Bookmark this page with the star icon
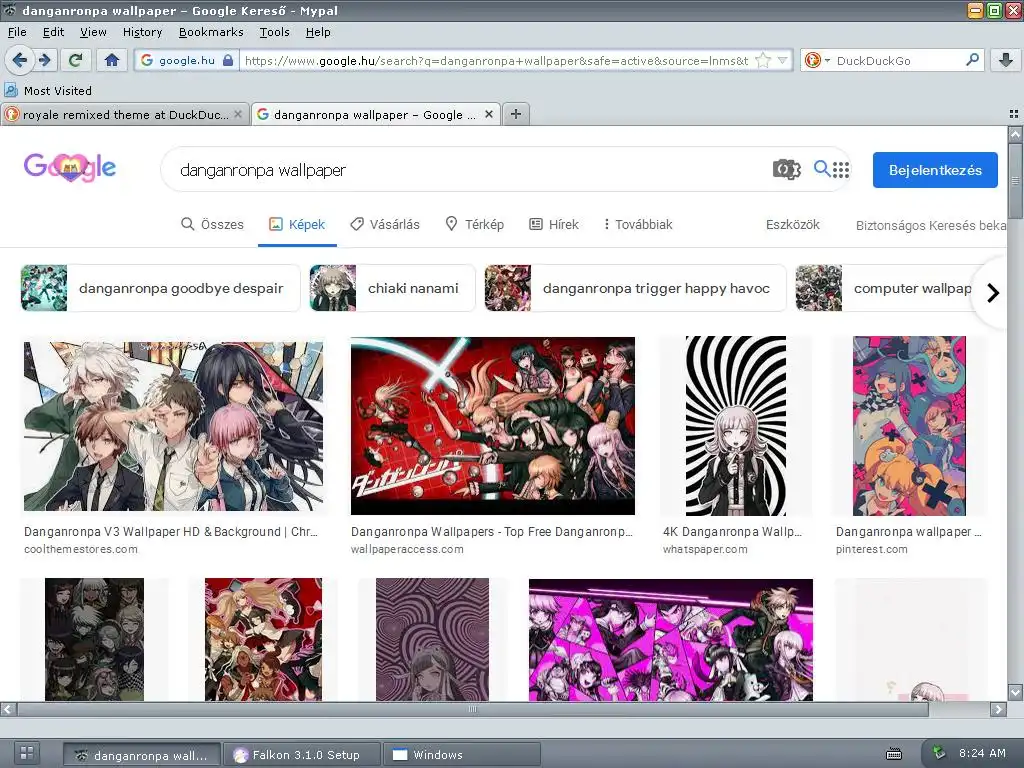1024x768 pixels. coord(763,60)
